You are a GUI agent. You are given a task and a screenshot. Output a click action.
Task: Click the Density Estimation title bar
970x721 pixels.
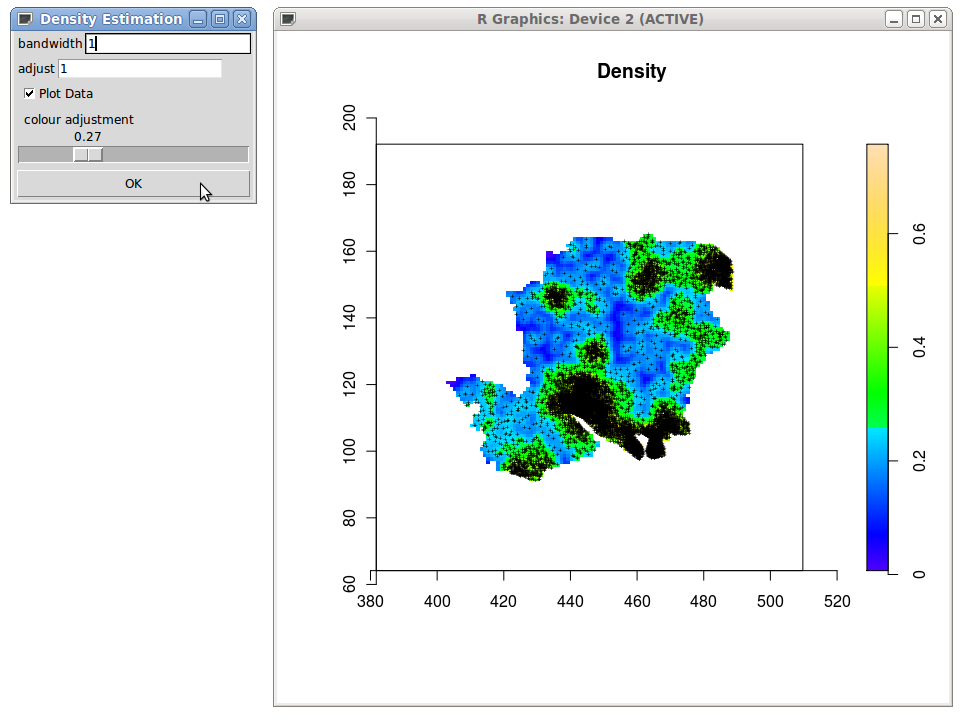coord(111,19)
